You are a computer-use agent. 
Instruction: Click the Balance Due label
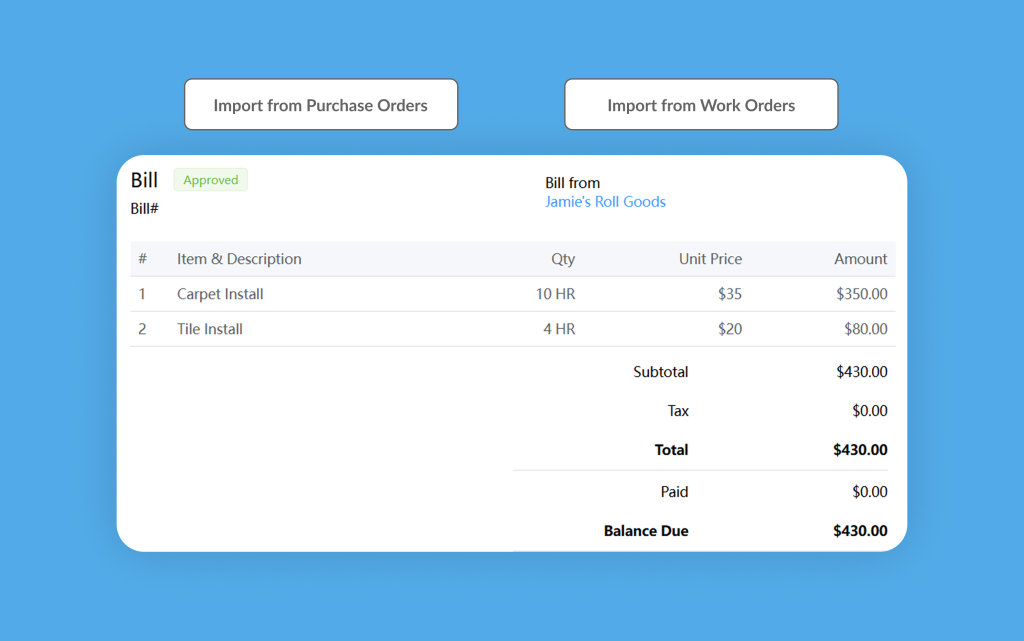click(x=646, y=531)
